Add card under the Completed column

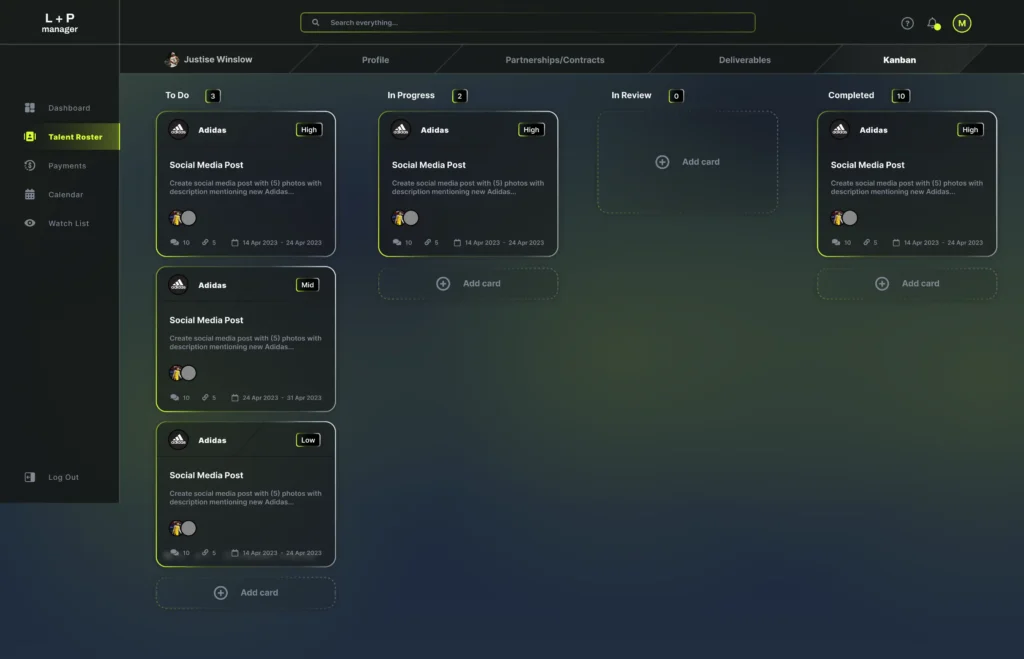tap(907, 283)
